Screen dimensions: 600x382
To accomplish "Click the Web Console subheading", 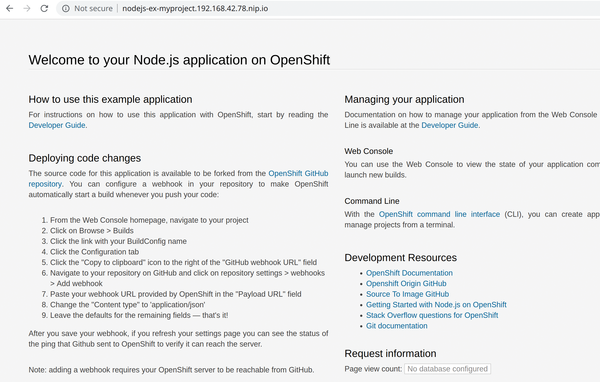I will [368, 151].
